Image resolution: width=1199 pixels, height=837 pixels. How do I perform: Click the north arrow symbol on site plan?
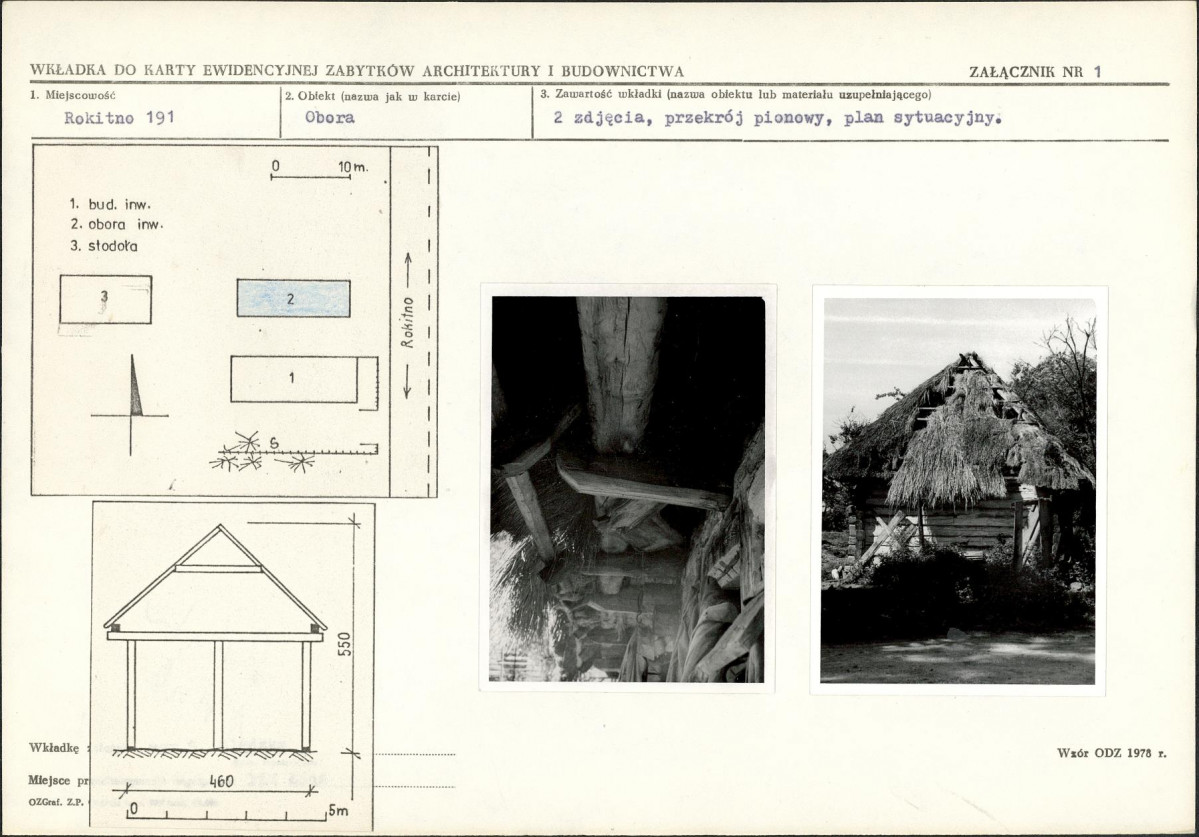(131, 404)
